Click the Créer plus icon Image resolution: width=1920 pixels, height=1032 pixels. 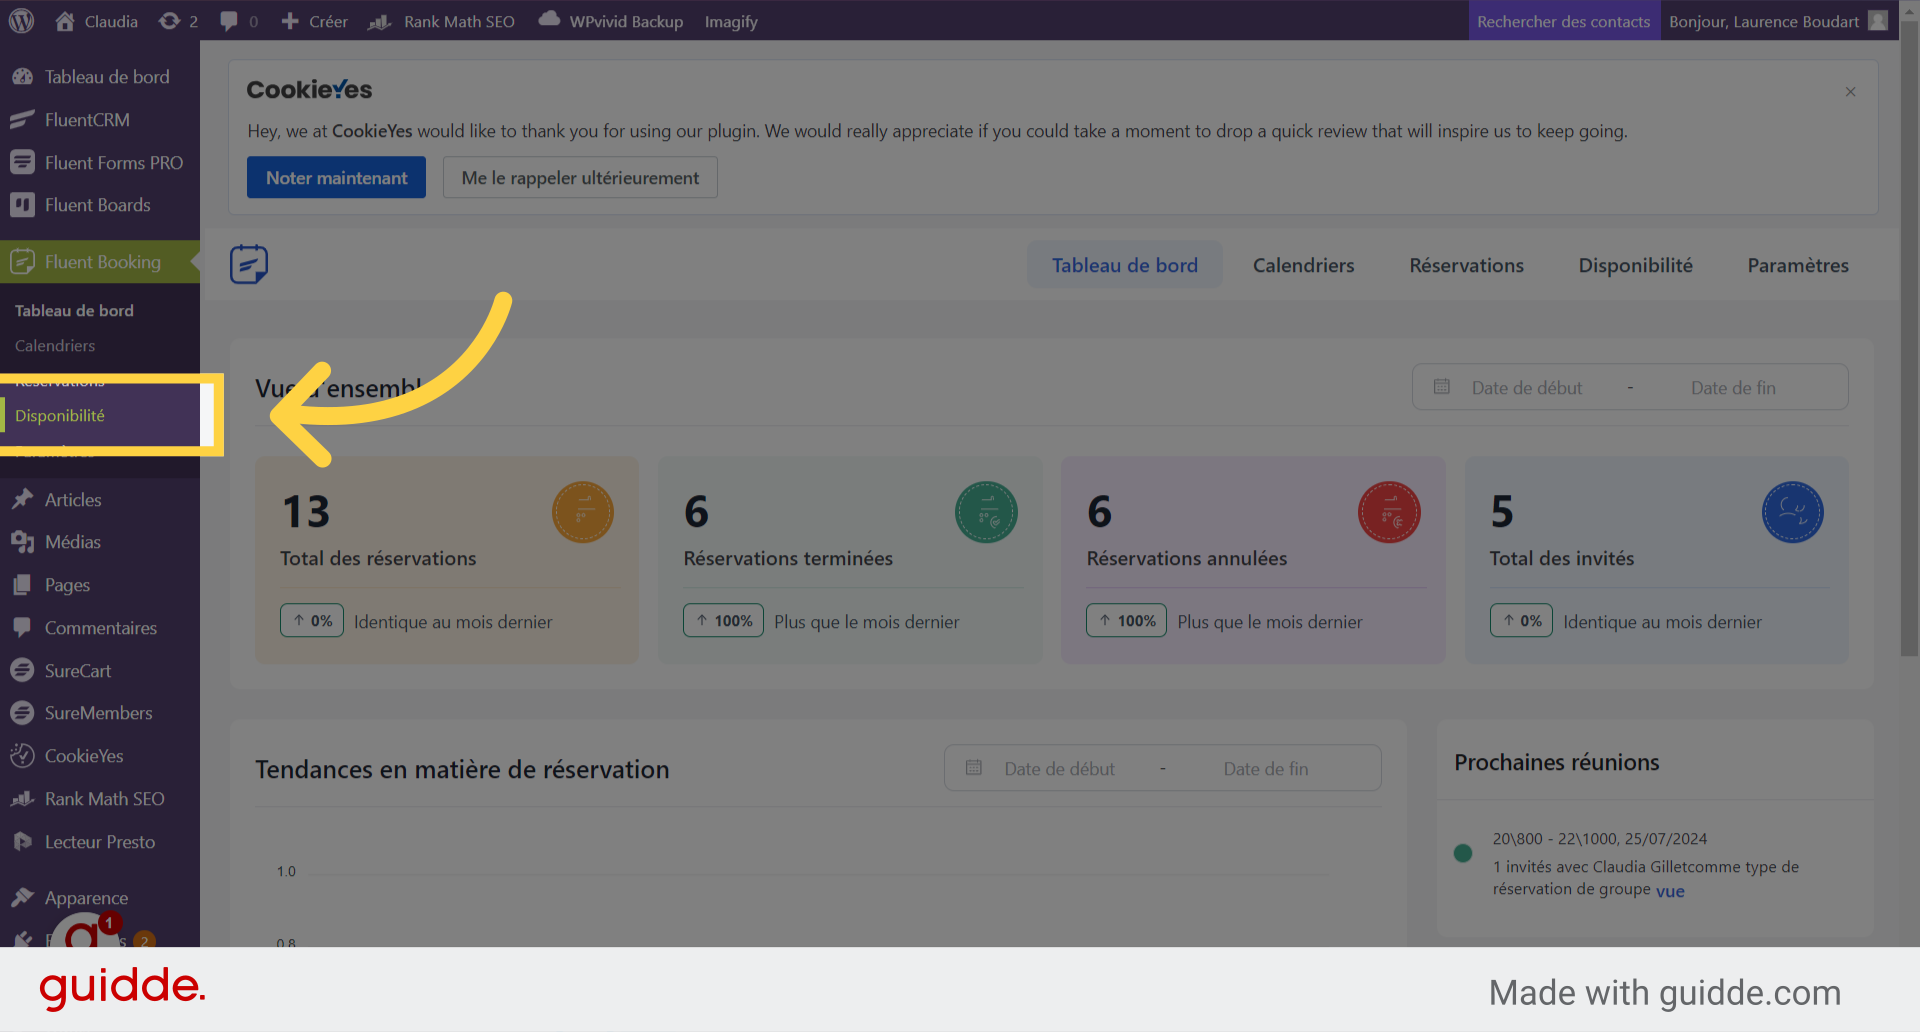290,21
